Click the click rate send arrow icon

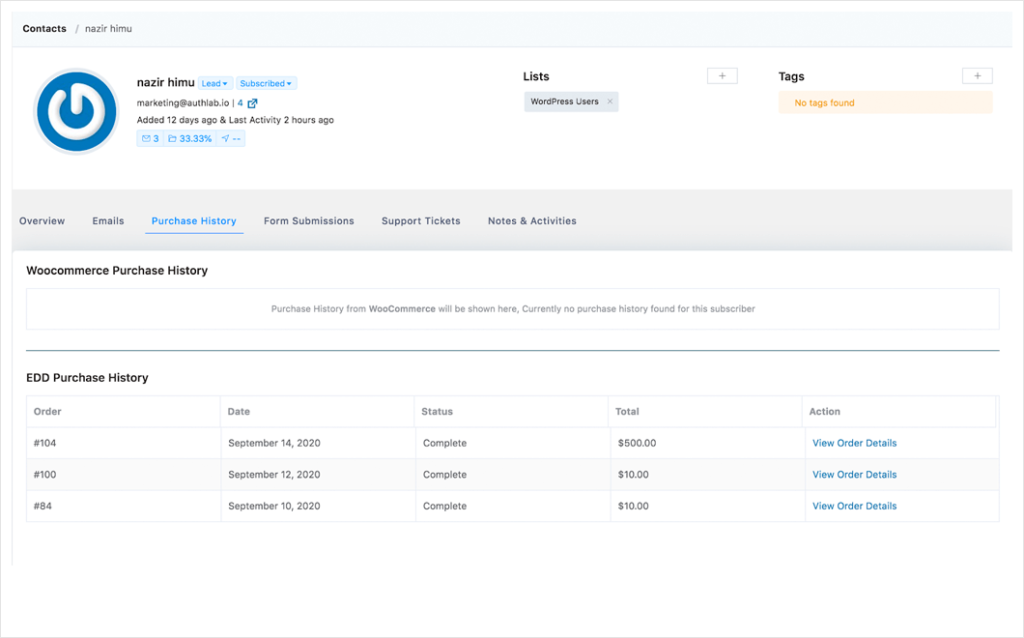(225, 138)
